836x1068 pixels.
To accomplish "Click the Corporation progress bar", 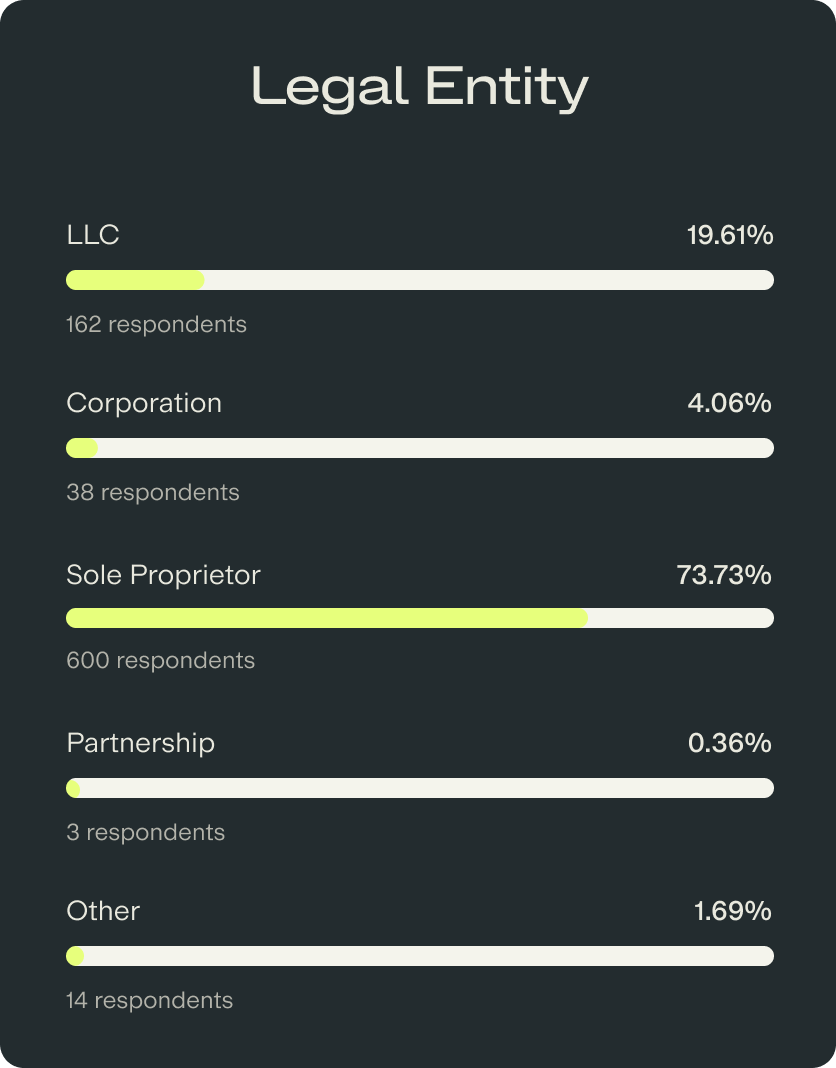I will click(x=419, y=448).
